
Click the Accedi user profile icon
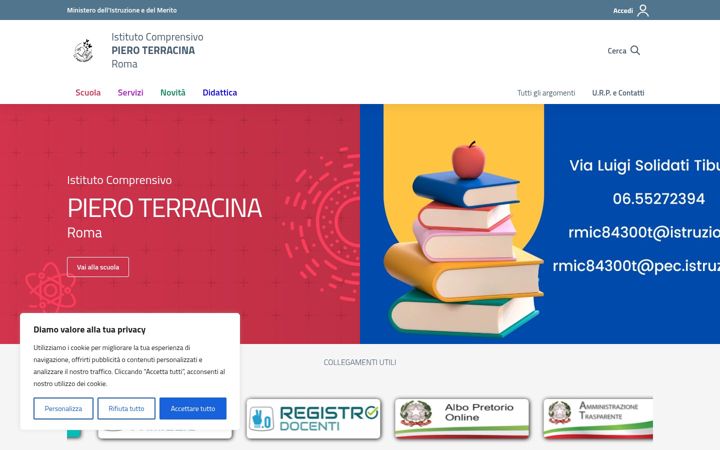(643, 10)
